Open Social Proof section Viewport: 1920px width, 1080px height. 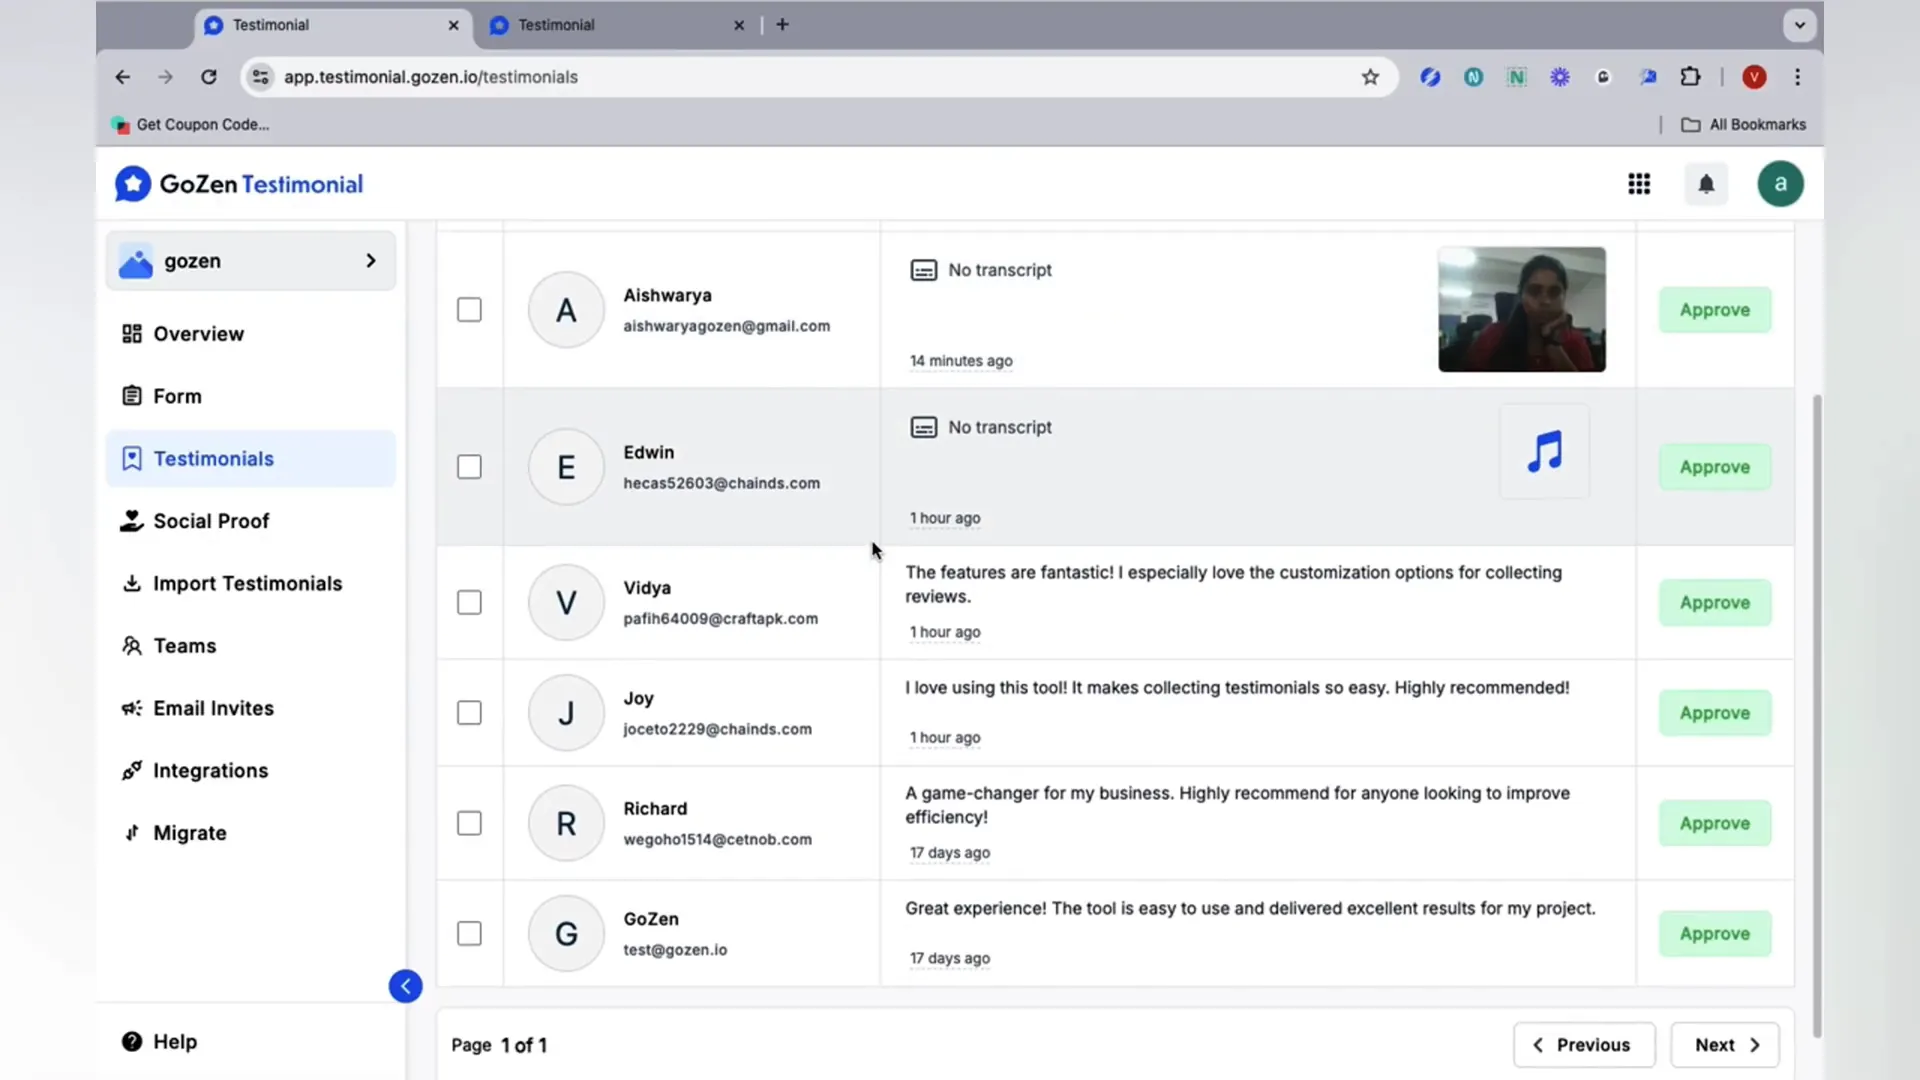point(251,521)
